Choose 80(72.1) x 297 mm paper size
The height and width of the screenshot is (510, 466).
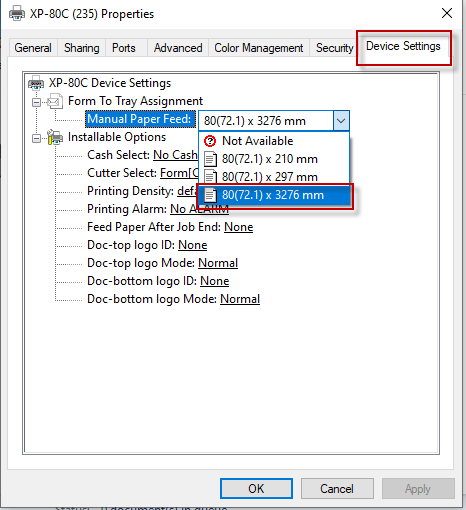click(274, 176)
